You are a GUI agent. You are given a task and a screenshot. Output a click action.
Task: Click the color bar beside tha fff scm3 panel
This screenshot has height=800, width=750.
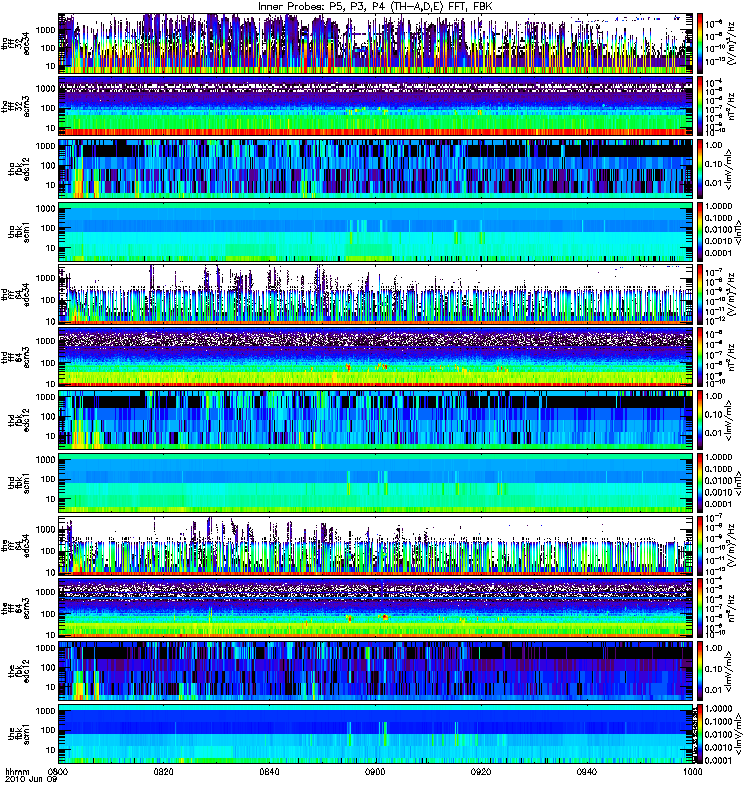pos(701,107)
